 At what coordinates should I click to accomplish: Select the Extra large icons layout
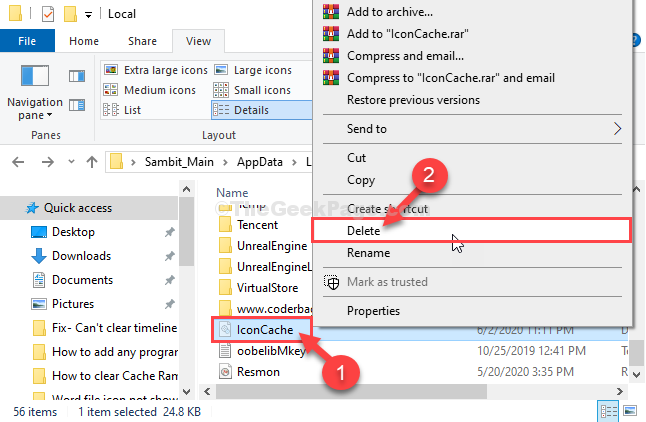pos(156,70)
